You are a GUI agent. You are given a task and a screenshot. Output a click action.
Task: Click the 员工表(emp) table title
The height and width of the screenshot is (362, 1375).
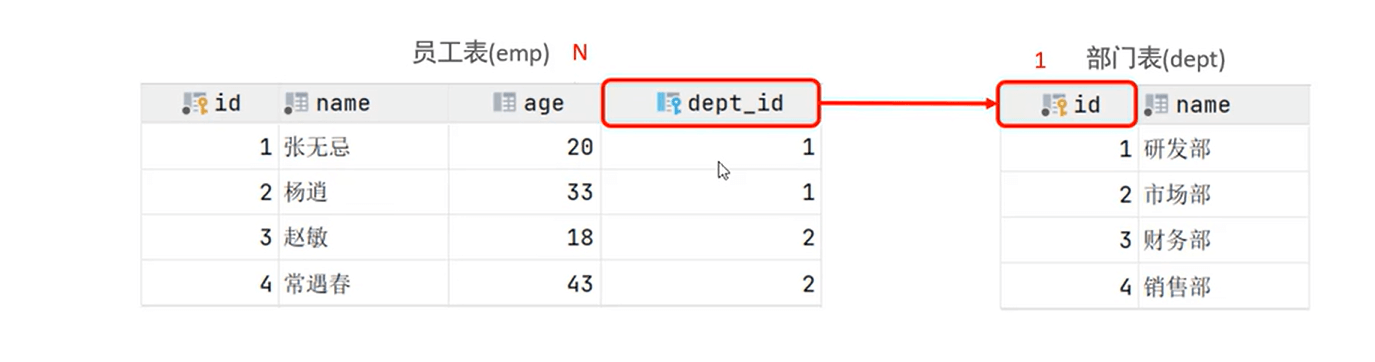pos(481,54)
